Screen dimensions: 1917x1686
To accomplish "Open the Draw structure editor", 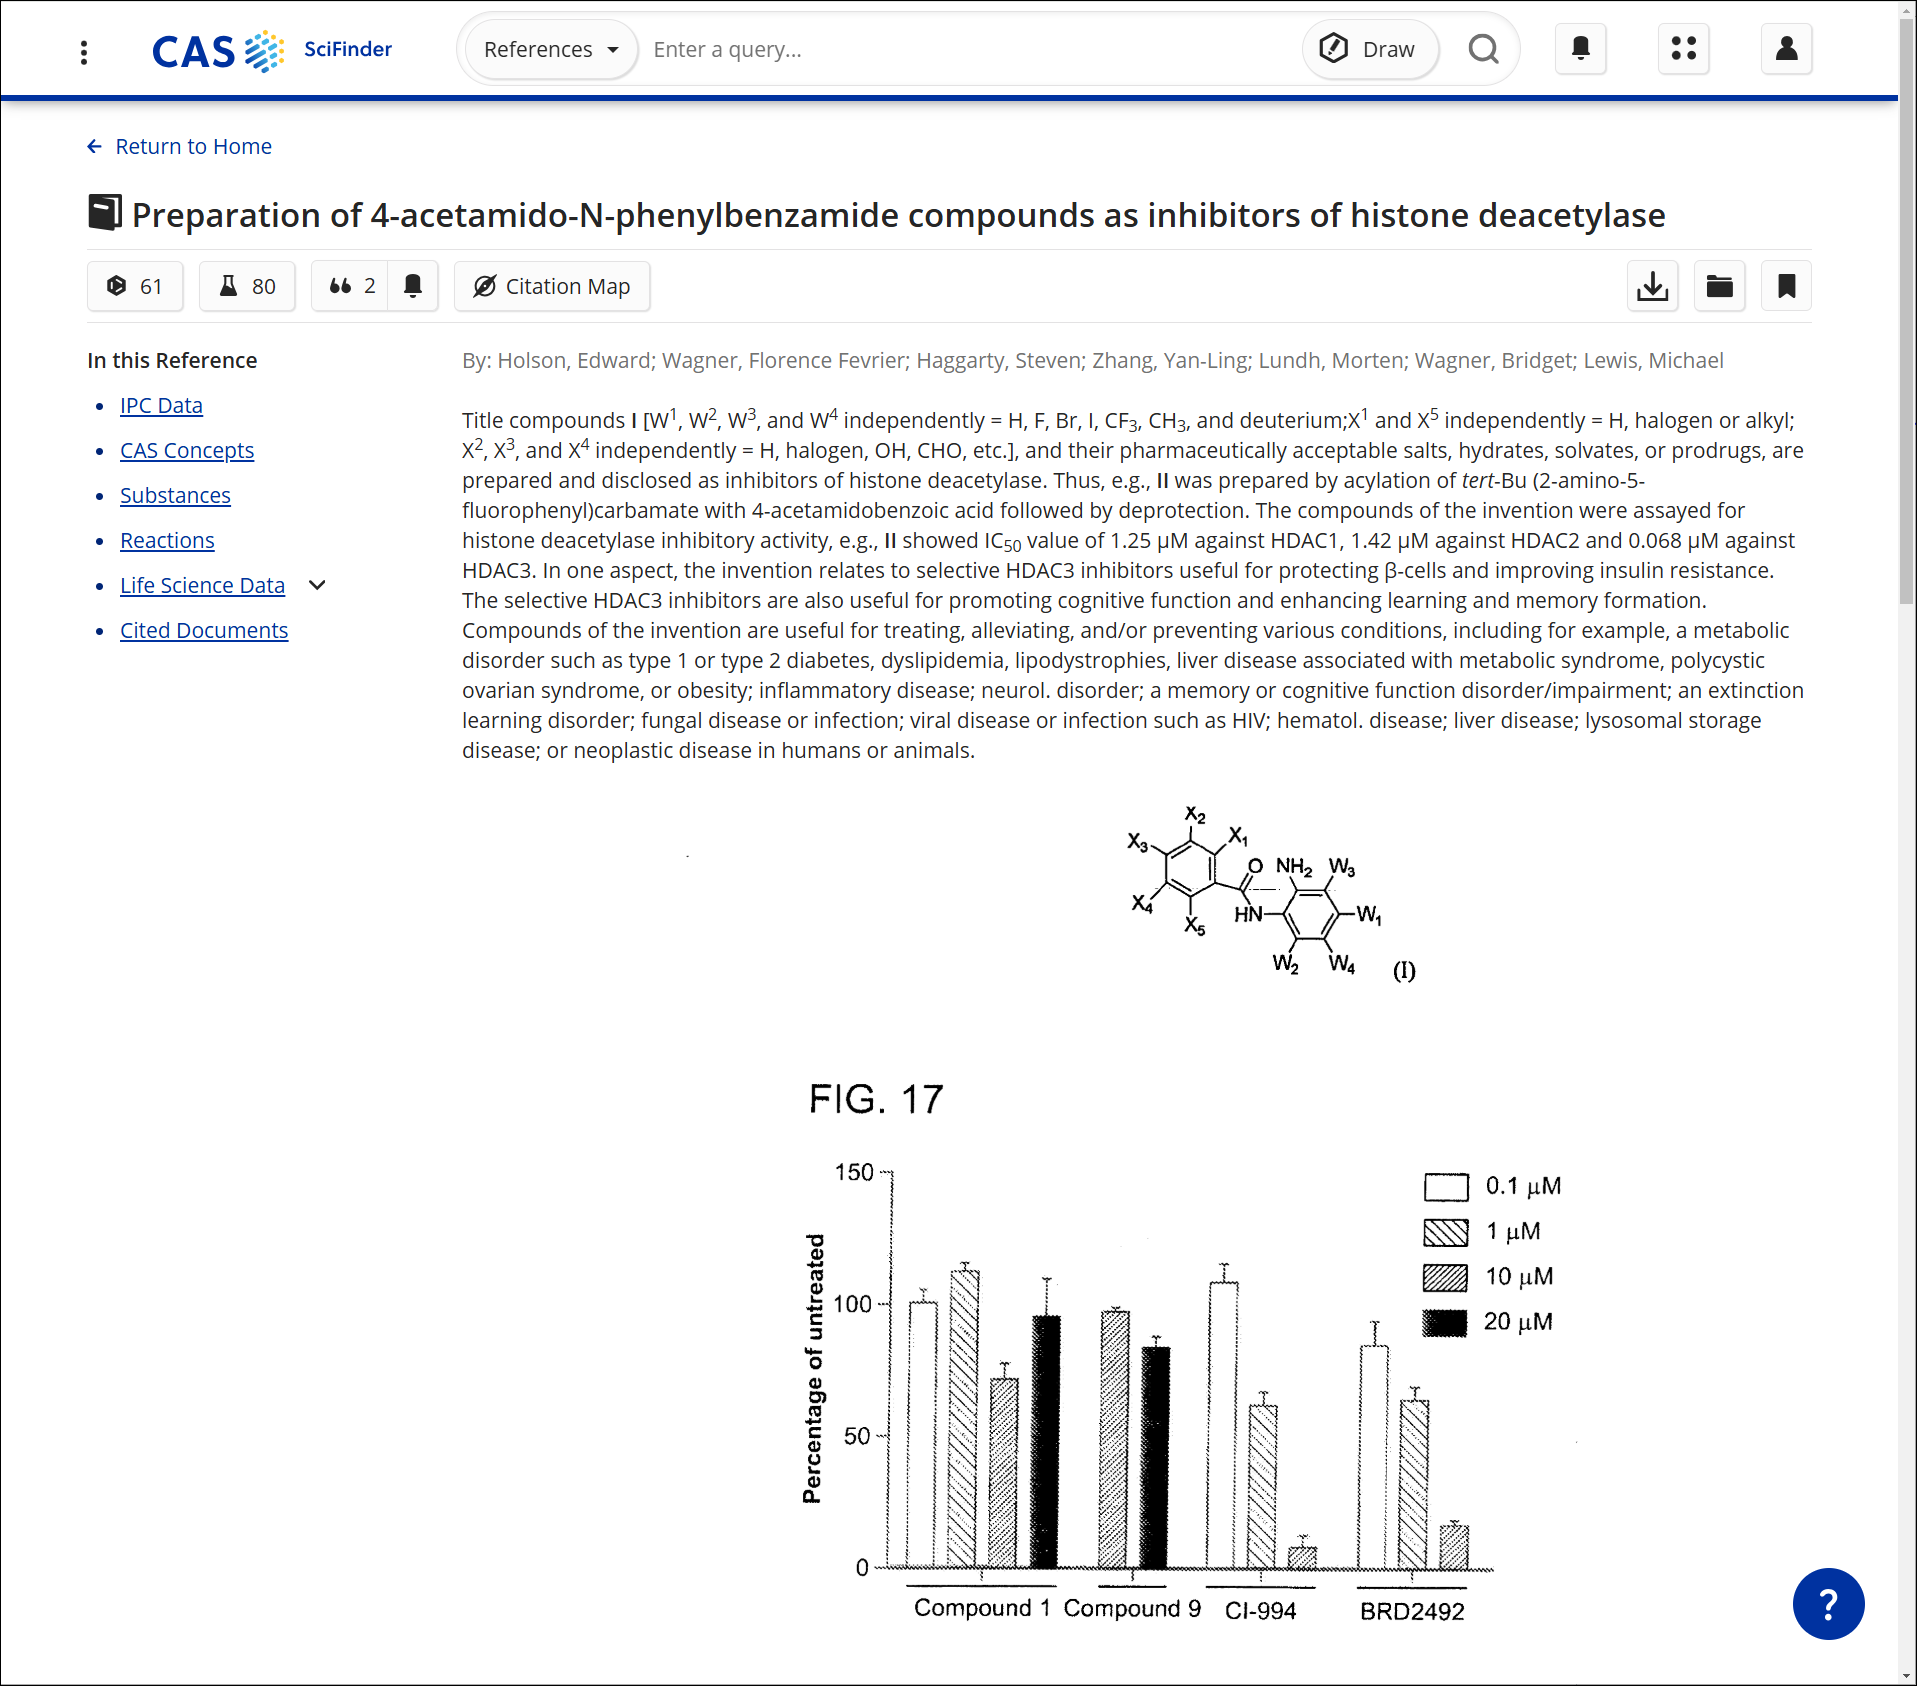I will point(1369,50).
